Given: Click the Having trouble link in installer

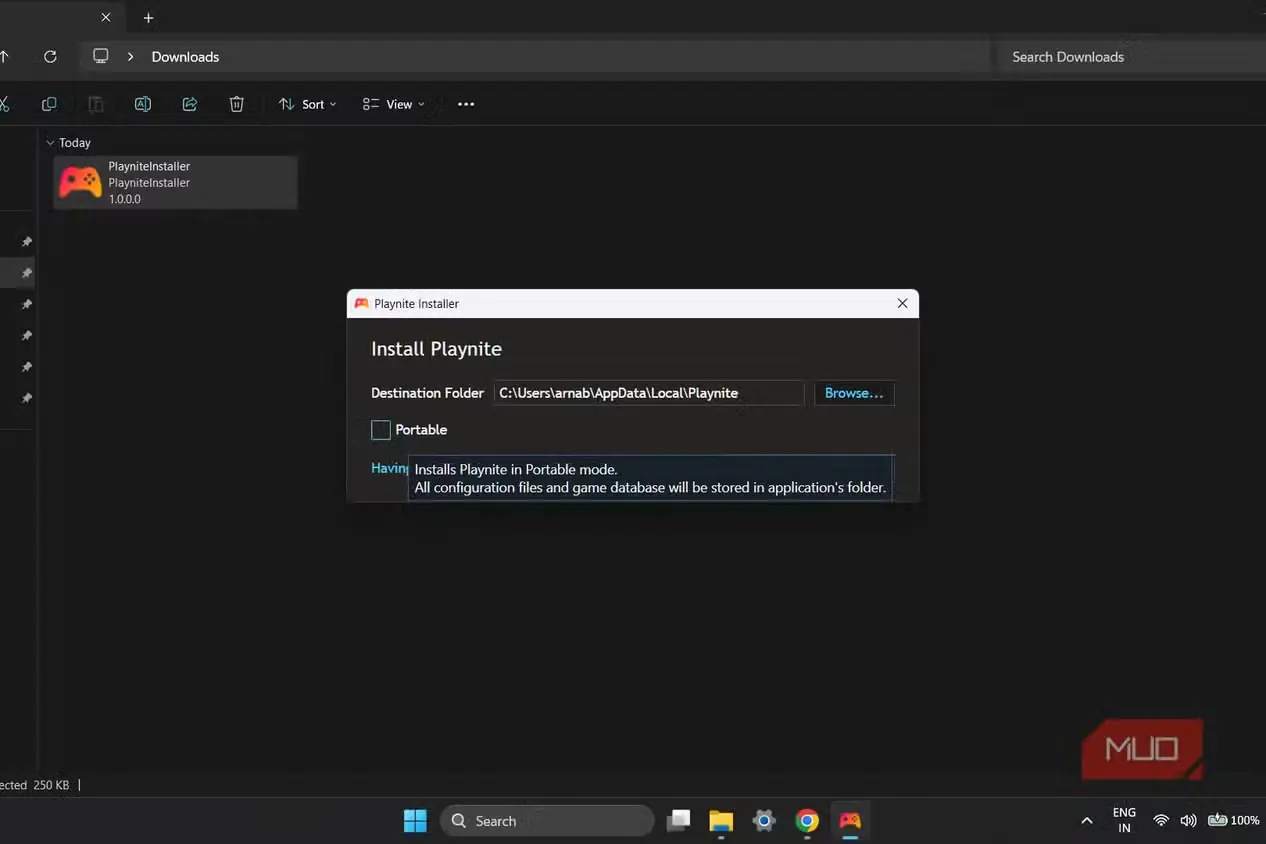Looking at the screenshot, I should [x=390, y=468].
